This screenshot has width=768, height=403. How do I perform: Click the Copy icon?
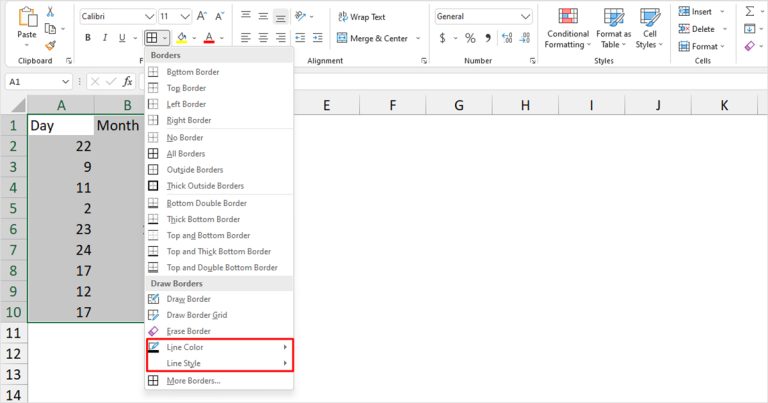[x=50, y=29]
